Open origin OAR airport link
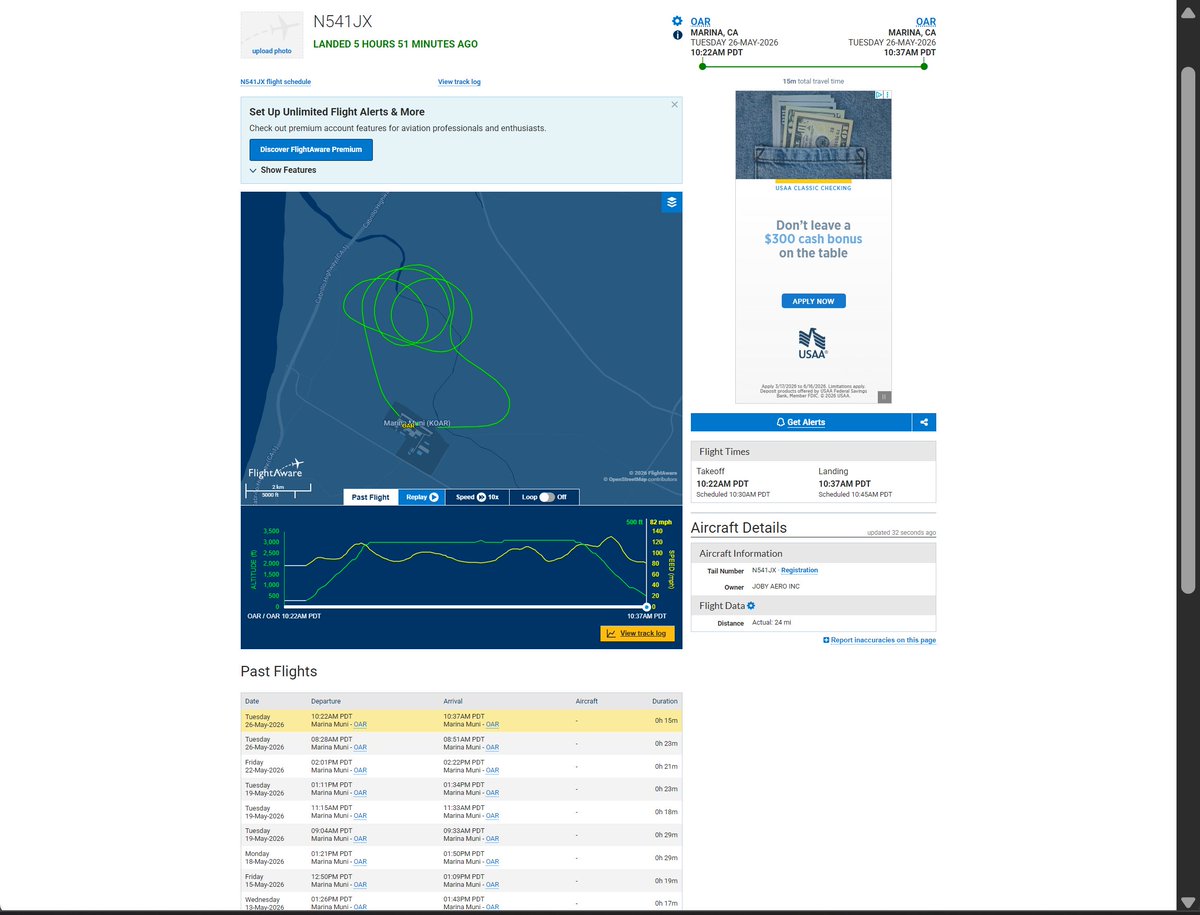Viewport: 1200px width, 915px height. tap(699, 21)
